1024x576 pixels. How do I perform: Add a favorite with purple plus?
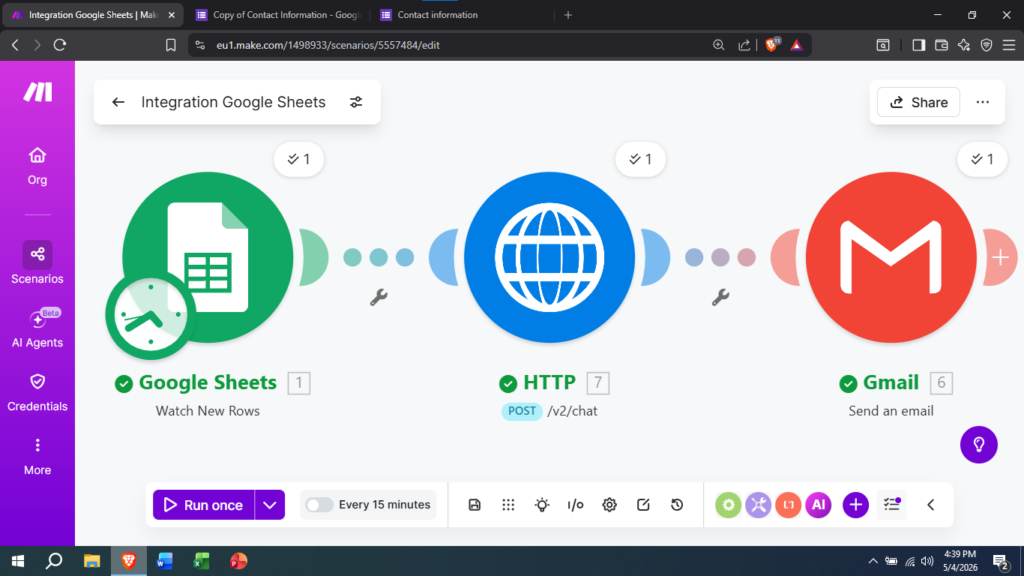coord(856,505)
